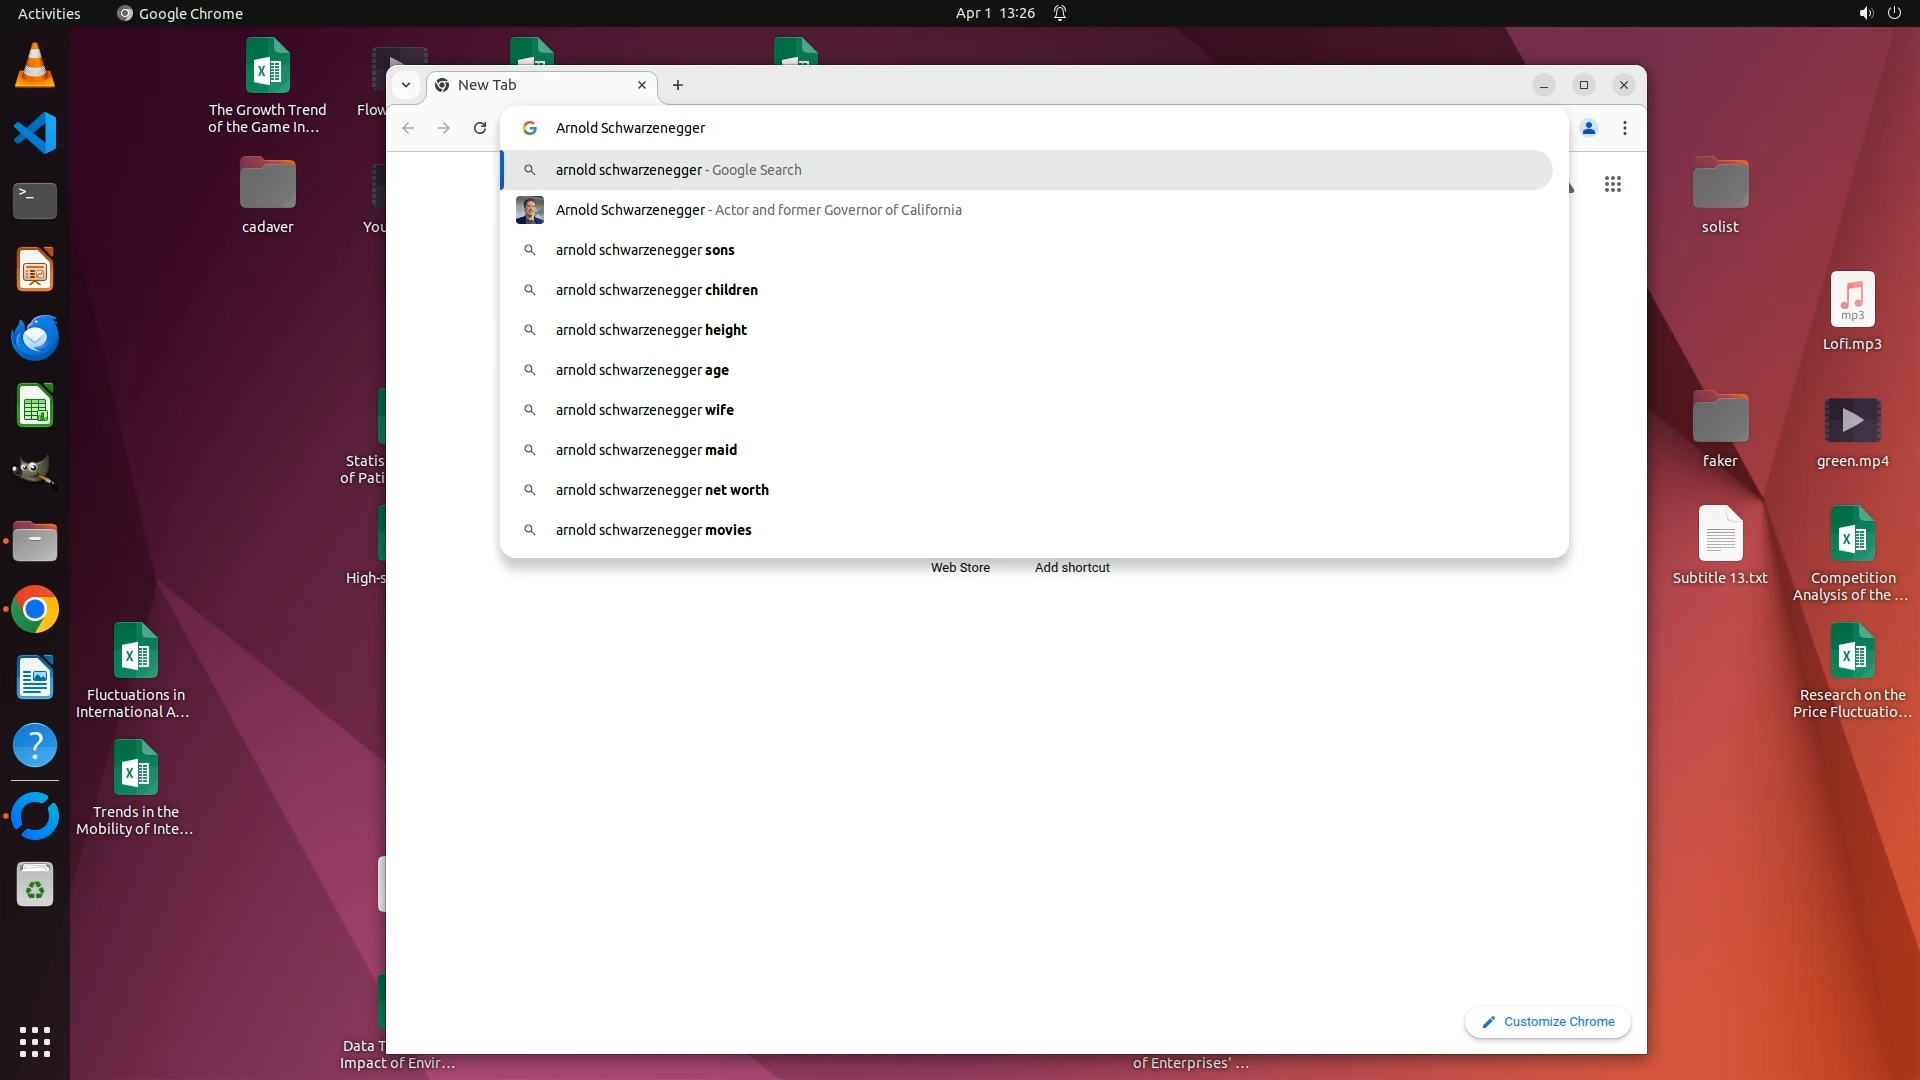Pick 'arnold schwarzenegger net worth' suggestion
1920x1080 pixels.
point(662,490)
